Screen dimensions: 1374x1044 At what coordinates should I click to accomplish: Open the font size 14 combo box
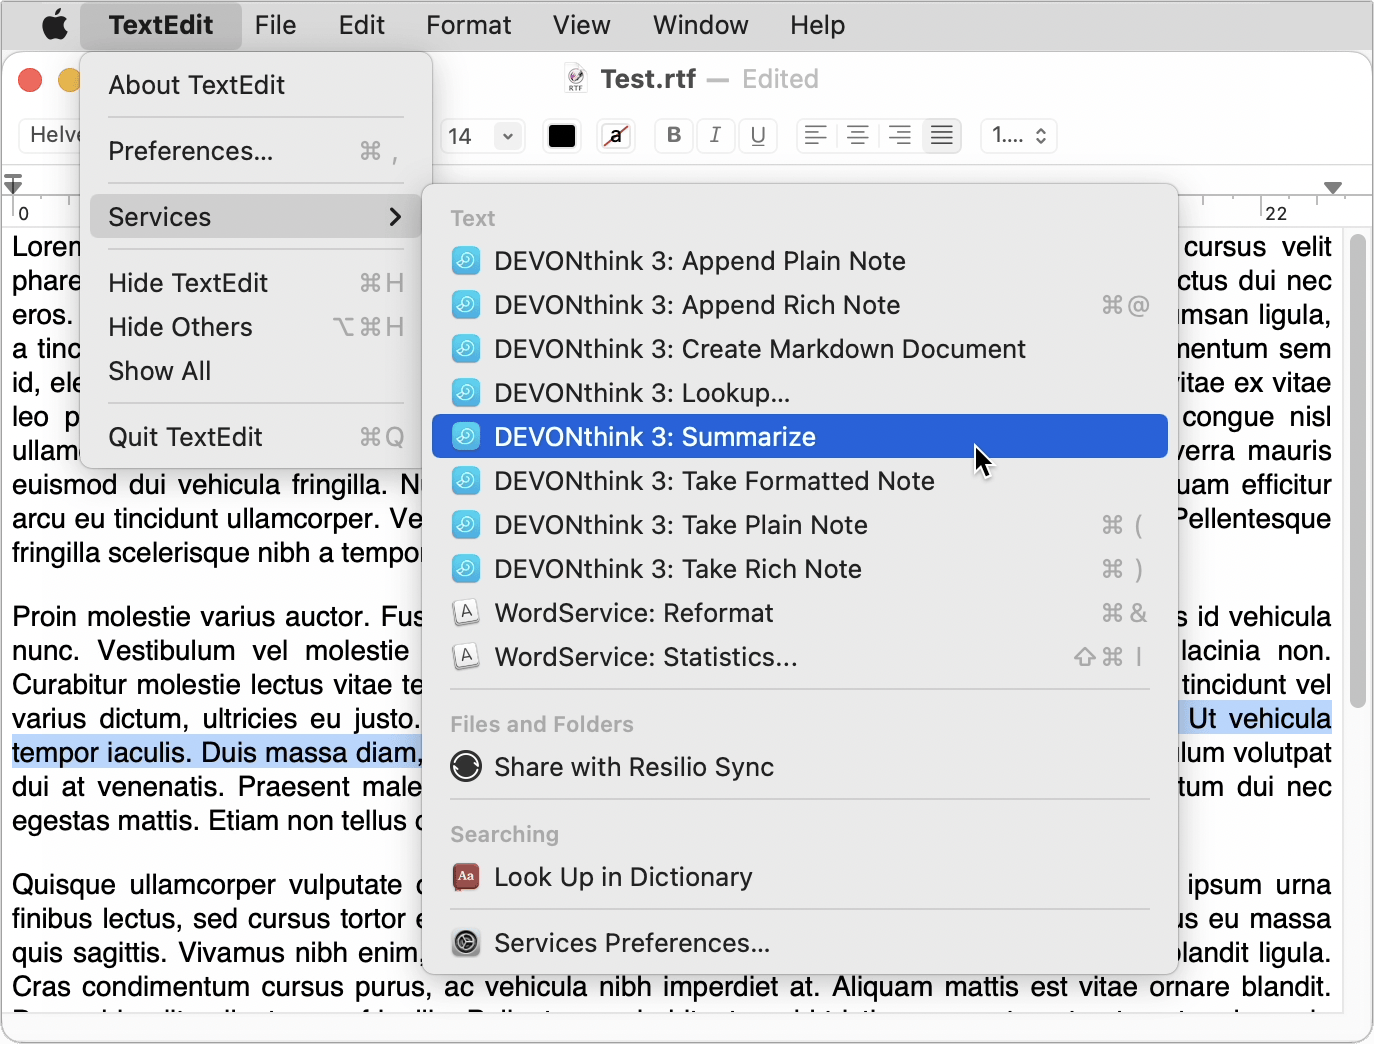[483, 136]
